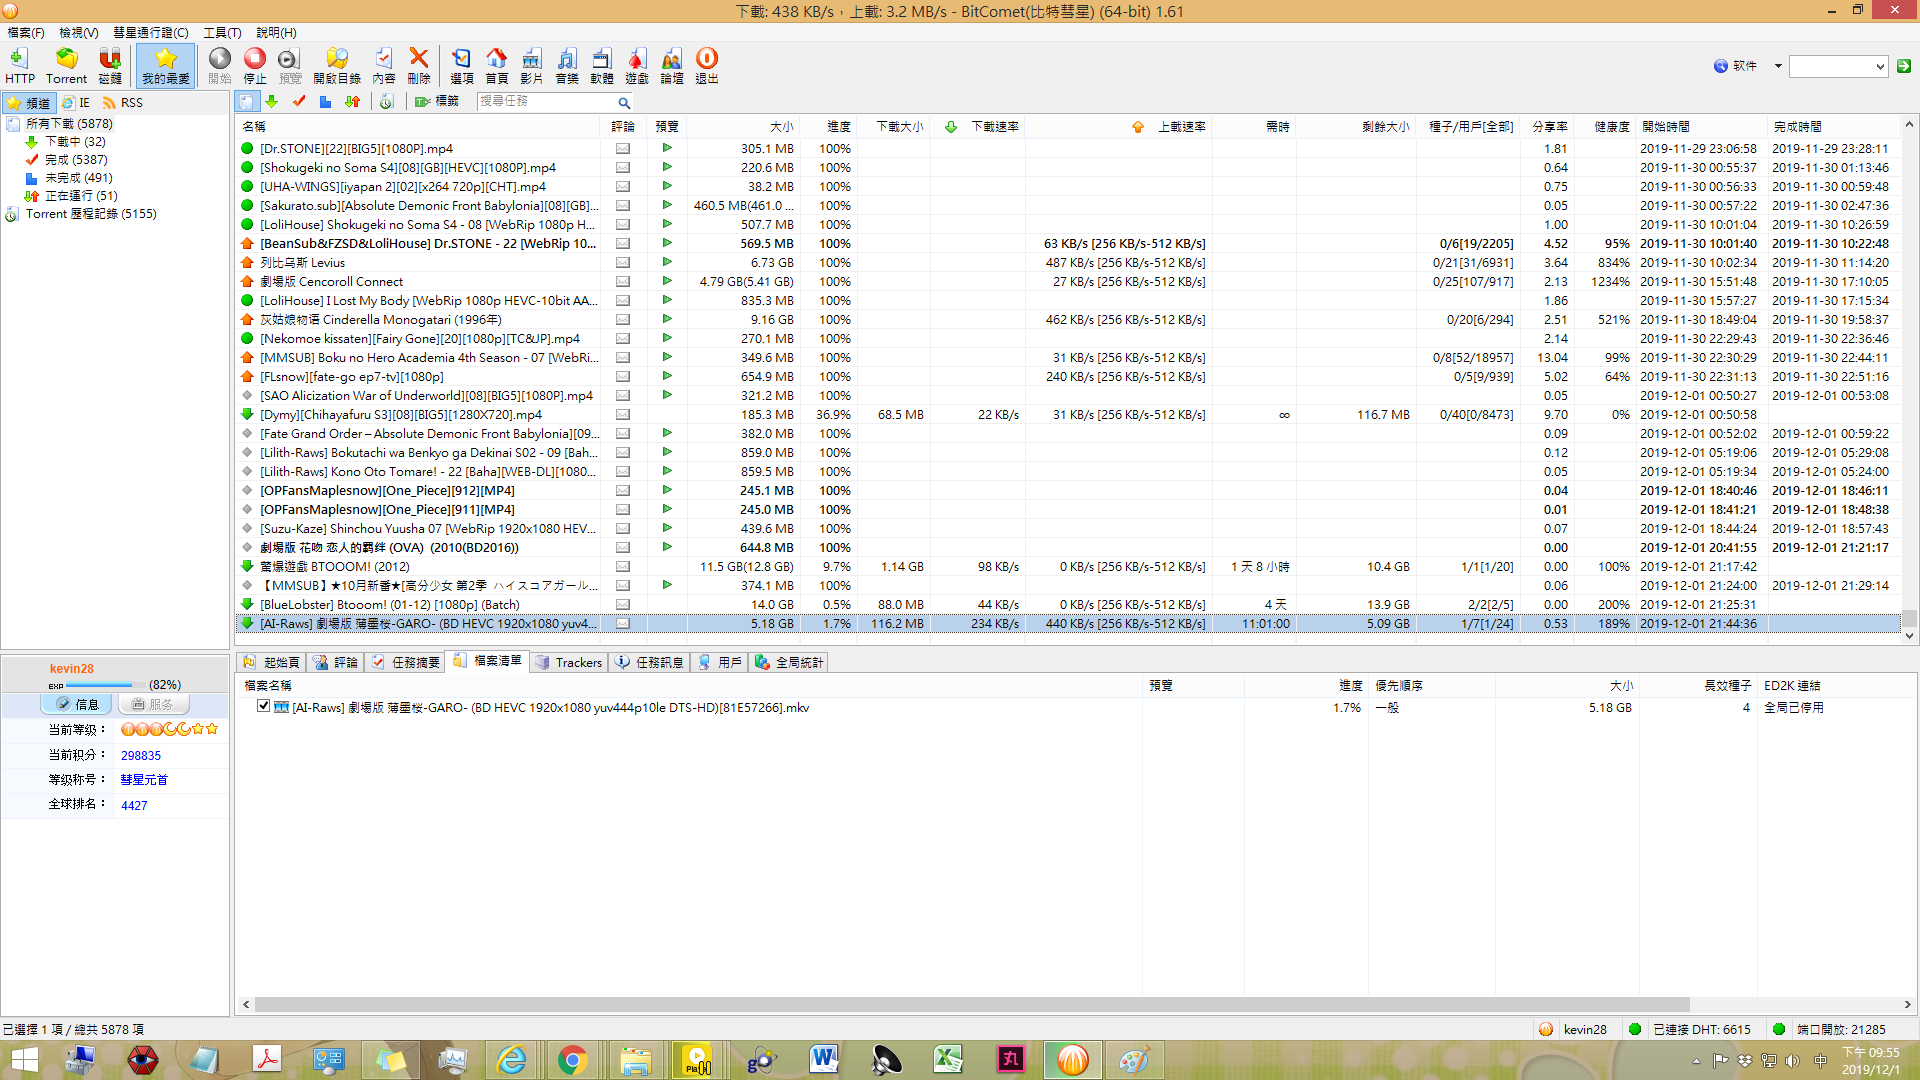The height and width of the screenshot is (1080, 1920).
Task: Click the 停止 stop task button
Action: click(255, 65)
